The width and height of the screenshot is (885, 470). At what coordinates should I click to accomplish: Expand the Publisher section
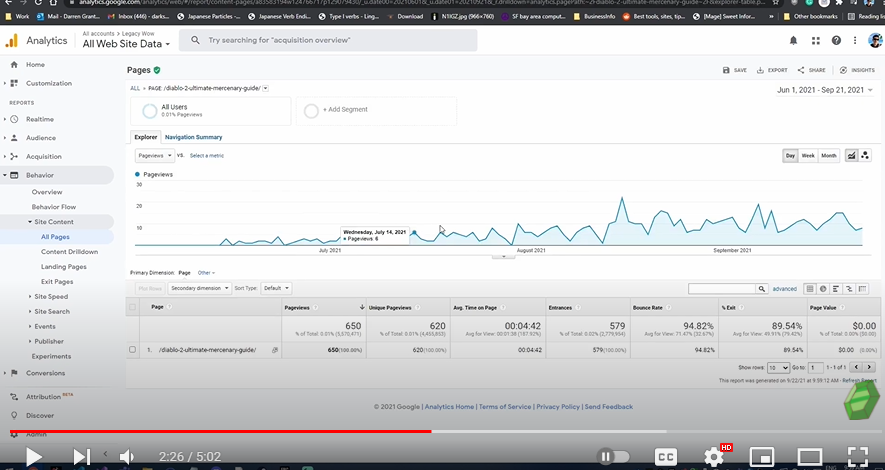[49, 341]
